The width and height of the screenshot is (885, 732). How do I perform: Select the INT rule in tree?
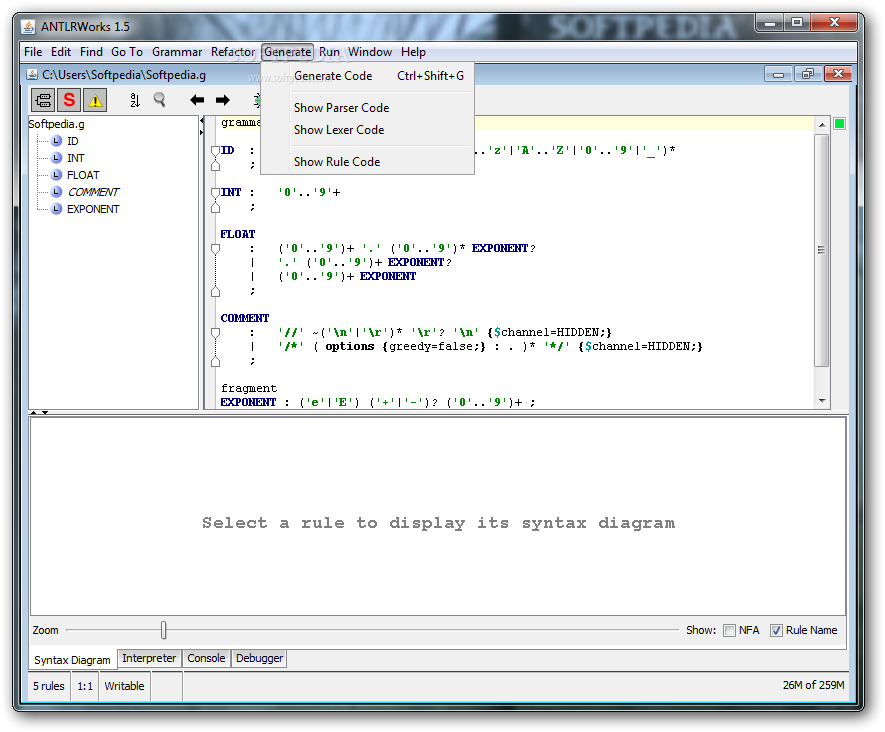click(76, 158)
